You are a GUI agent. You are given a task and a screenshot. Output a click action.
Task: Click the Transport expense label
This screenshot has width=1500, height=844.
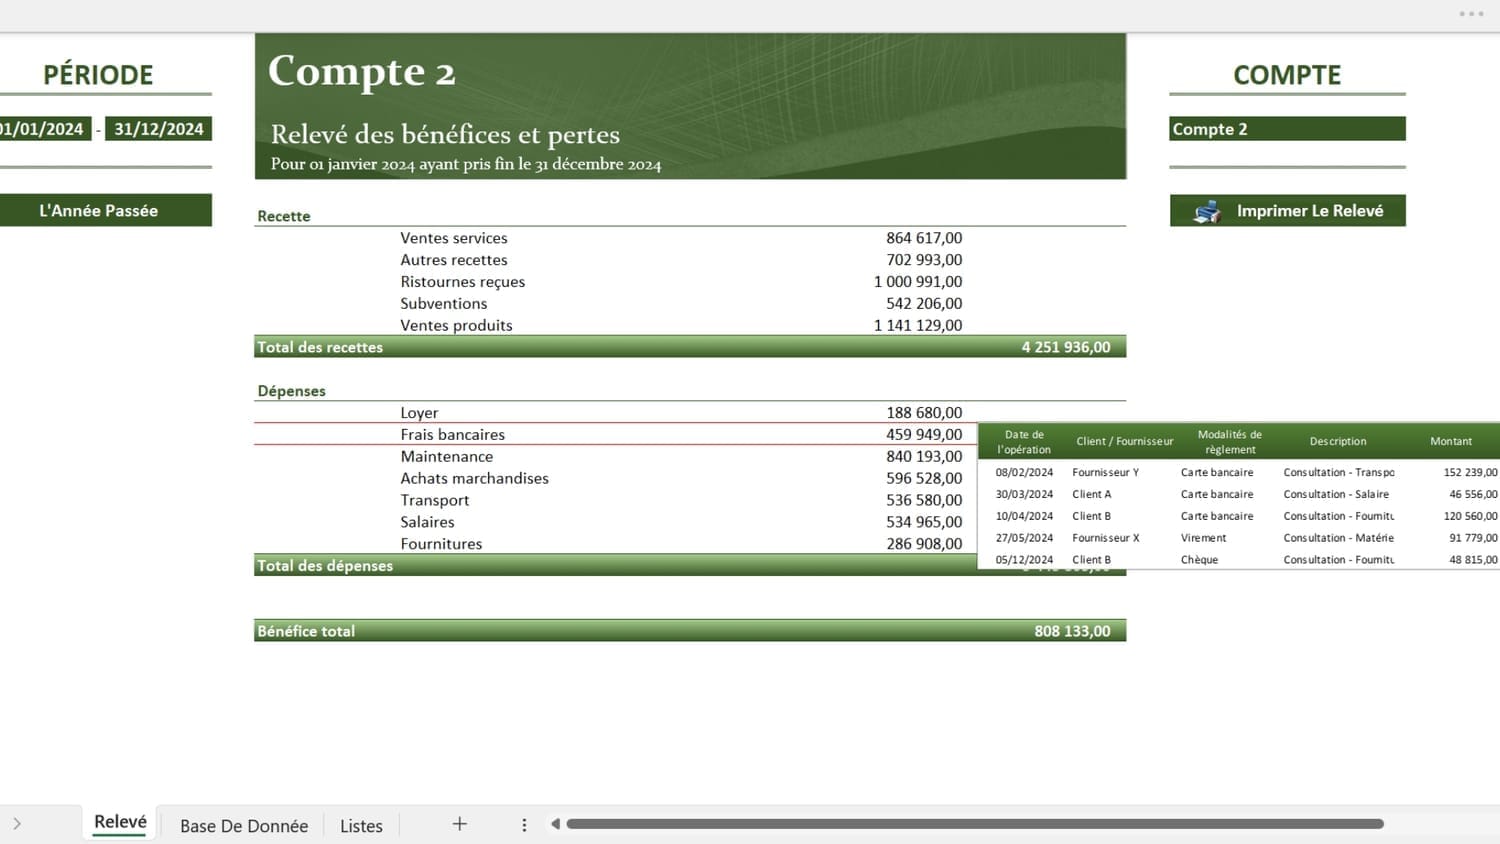click(434, 501)
